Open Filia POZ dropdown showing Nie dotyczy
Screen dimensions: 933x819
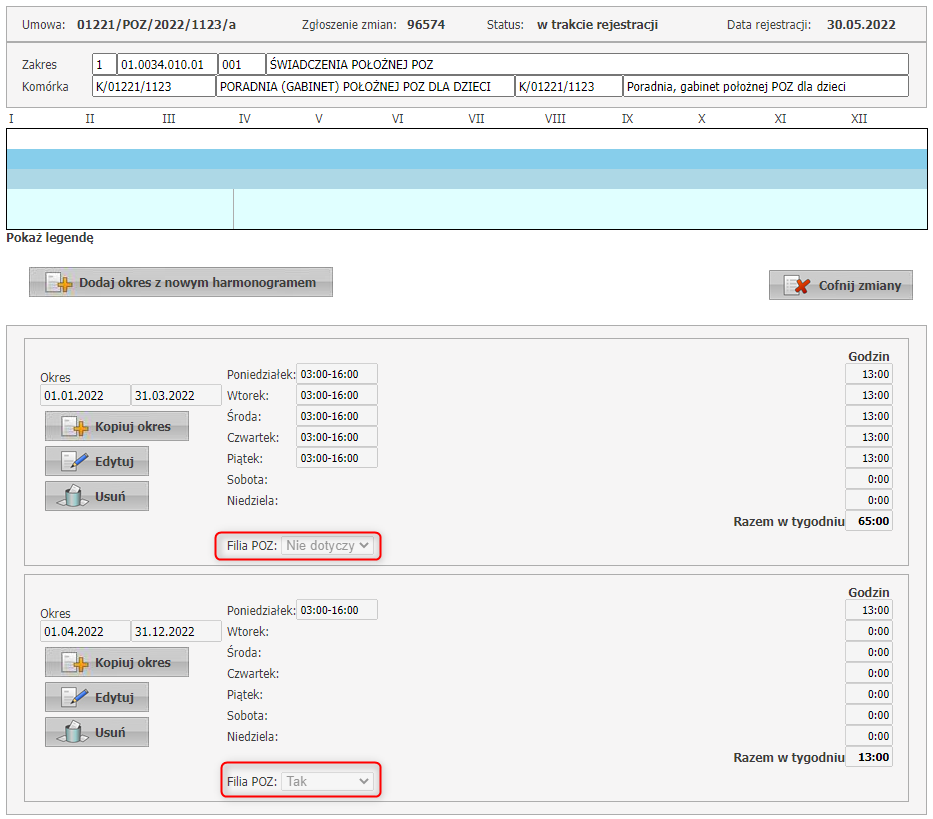point(328,546)
